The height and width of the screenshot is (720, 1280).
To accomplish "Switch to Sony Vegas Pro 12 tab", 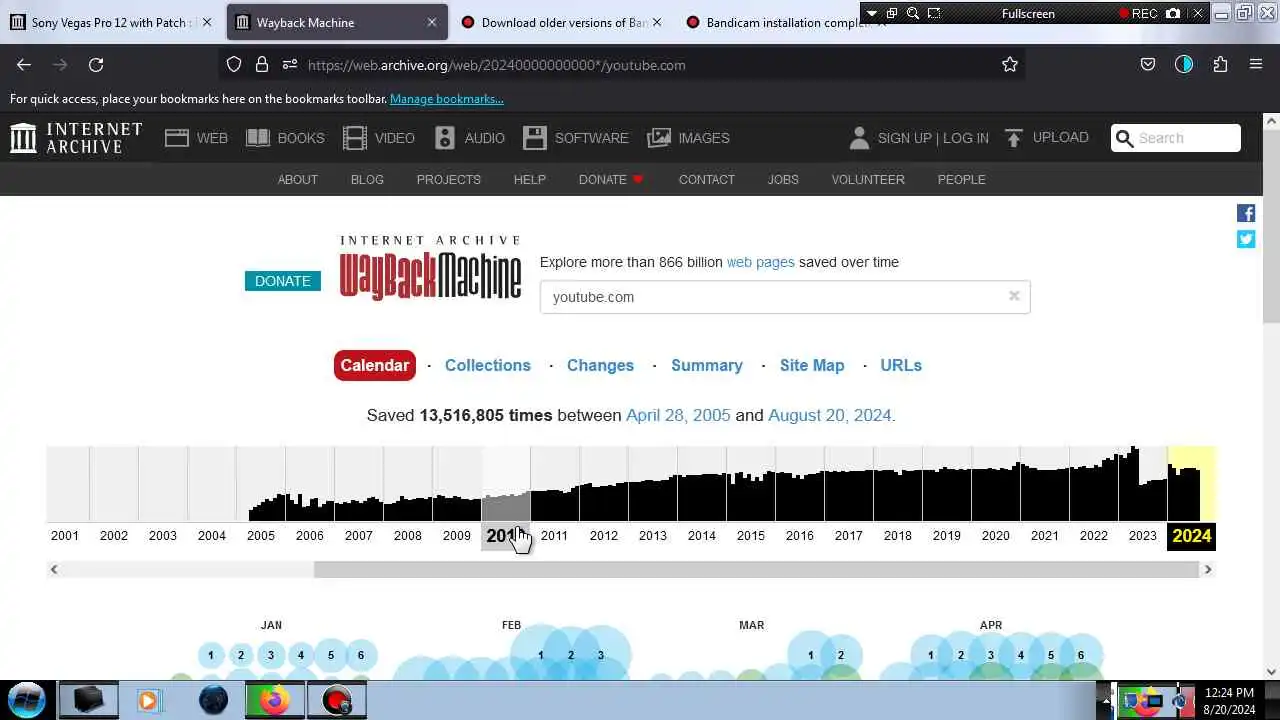I will pos(110,22).
